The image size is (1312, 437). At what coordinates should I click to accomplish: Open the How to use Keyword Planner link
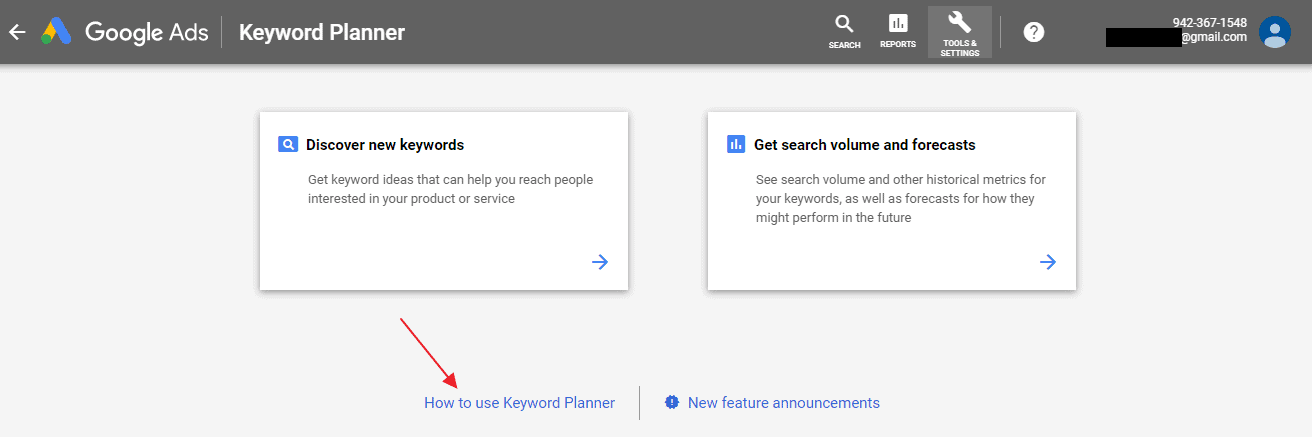(x=519, y=403)
